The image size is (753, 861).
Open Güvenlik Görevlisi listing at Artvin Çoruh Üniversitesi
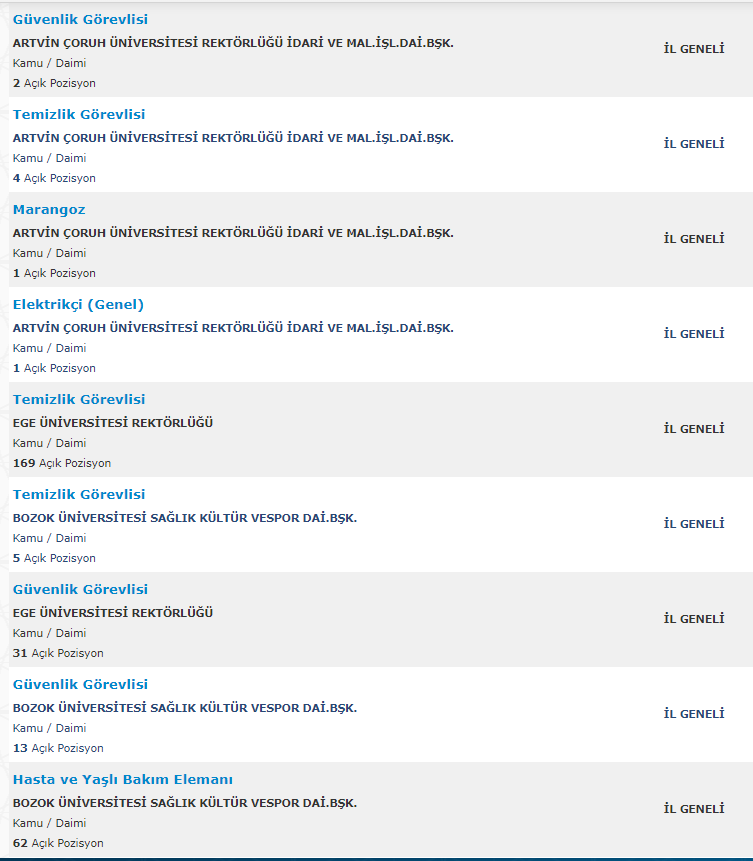[x=80, y=20]
